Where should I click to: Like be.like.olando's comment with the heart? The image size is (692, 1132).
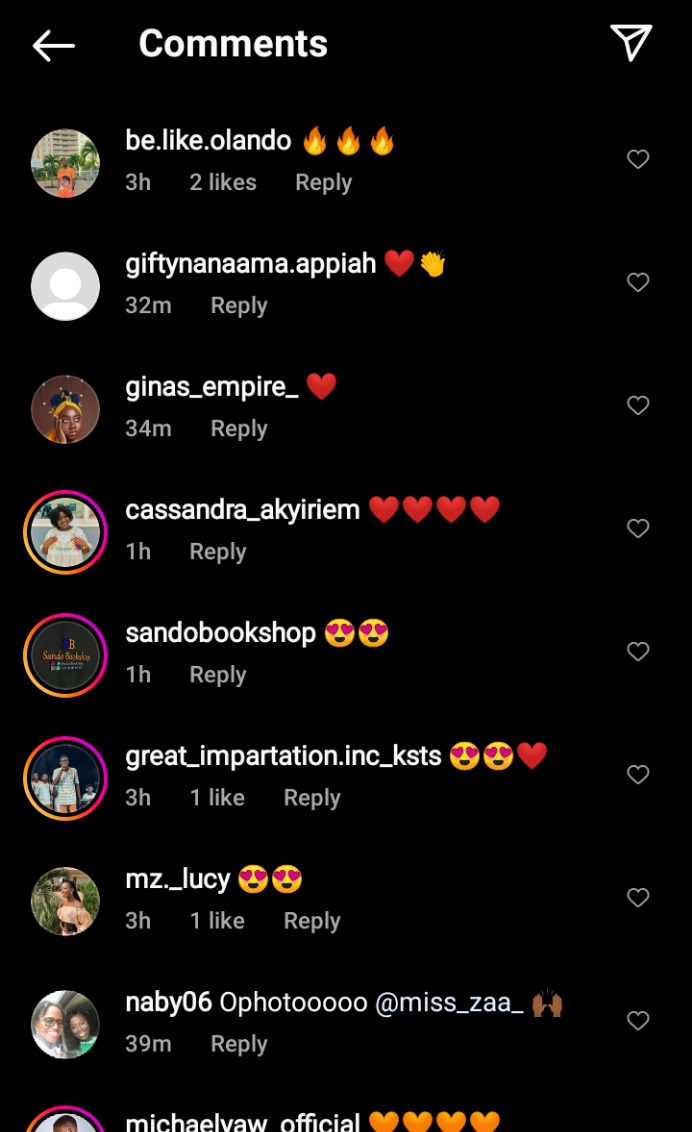click(x=638, y=159)
